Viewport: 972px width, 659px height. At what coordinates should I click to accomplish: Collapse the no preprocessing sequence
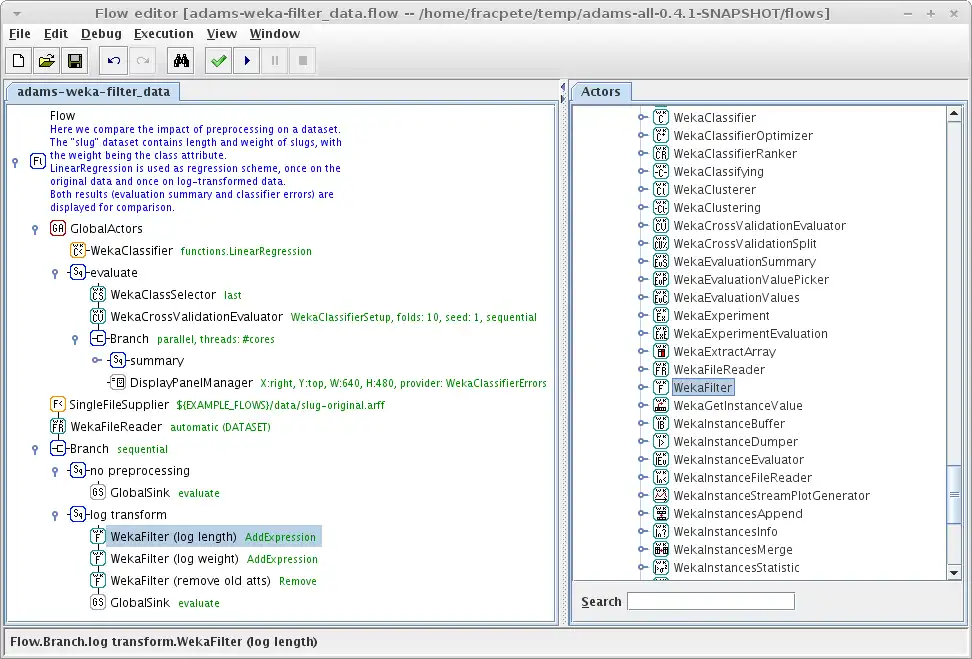55,472
